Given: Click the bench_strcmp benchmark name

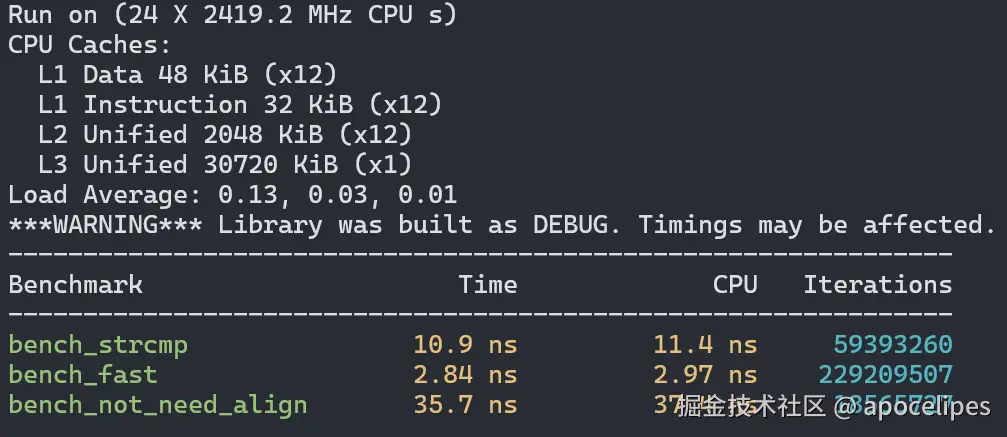Looking at the screenshot, I should [98, 346].
